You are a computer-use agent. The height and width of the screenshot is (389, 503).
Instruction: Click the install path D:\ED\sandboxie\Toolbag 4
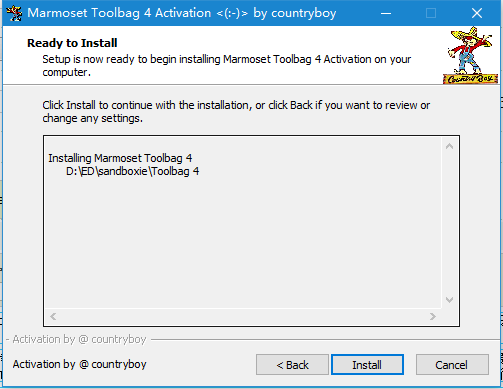coord(132,171)
